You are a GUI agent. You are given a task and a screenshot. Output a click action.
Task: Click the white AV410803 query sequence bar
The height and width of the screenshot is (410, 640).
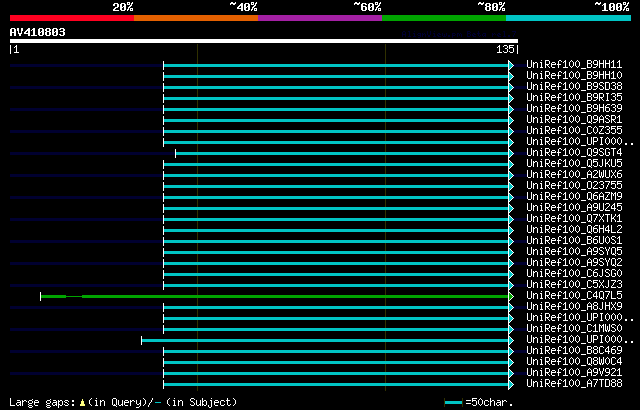[x=264, y=41]
